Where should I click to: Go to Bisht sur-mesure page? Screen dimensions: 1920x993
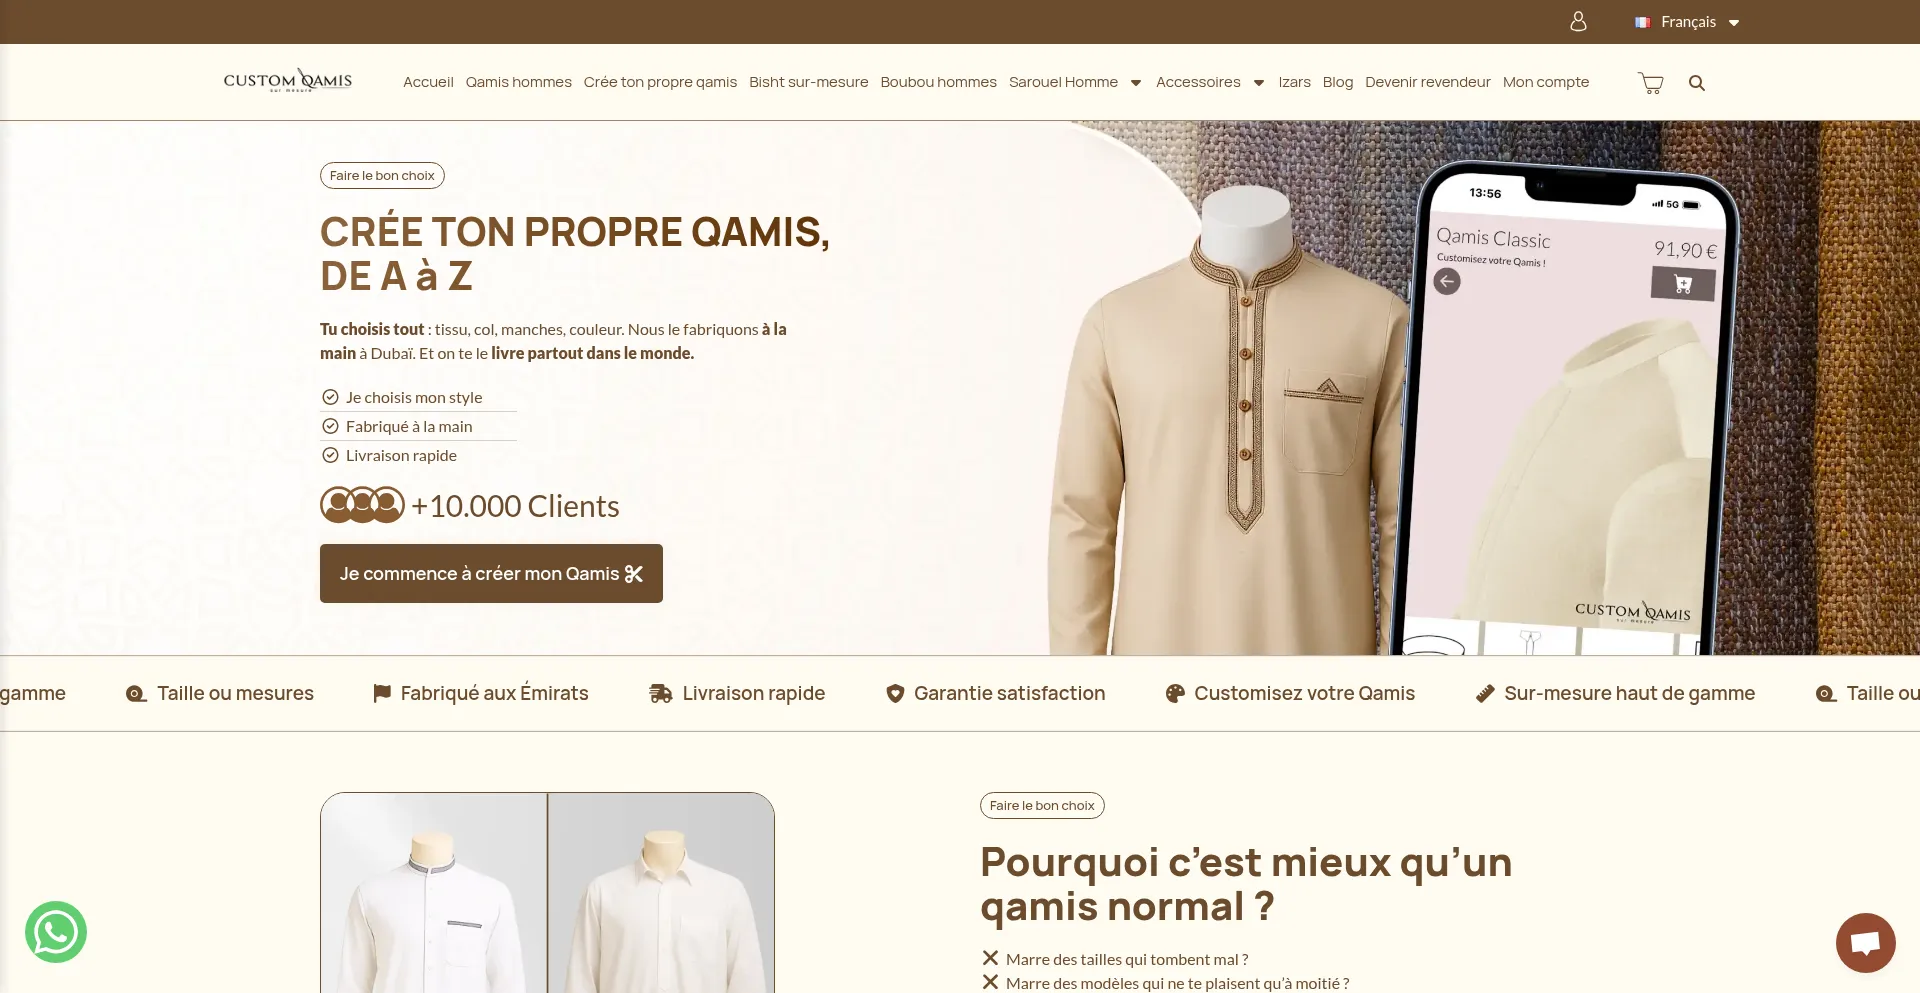(x=809, y=82)
